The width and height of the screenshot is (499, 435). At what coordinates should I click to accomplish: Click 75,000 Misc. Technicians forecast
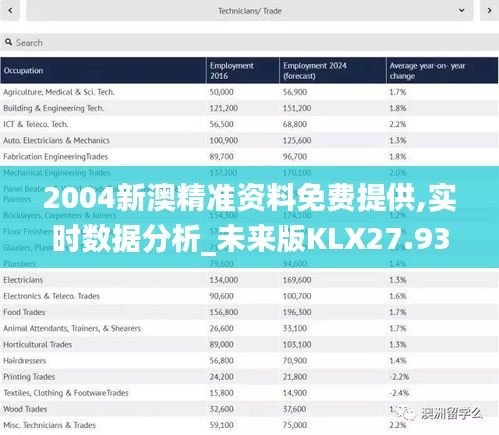pyautogui.click(x=295, y=425)
